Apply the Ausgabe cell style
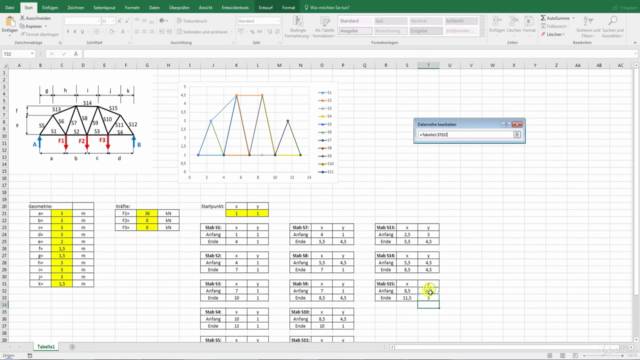The height and width of the screenshot is (360, 640). (x=355, y=31)
